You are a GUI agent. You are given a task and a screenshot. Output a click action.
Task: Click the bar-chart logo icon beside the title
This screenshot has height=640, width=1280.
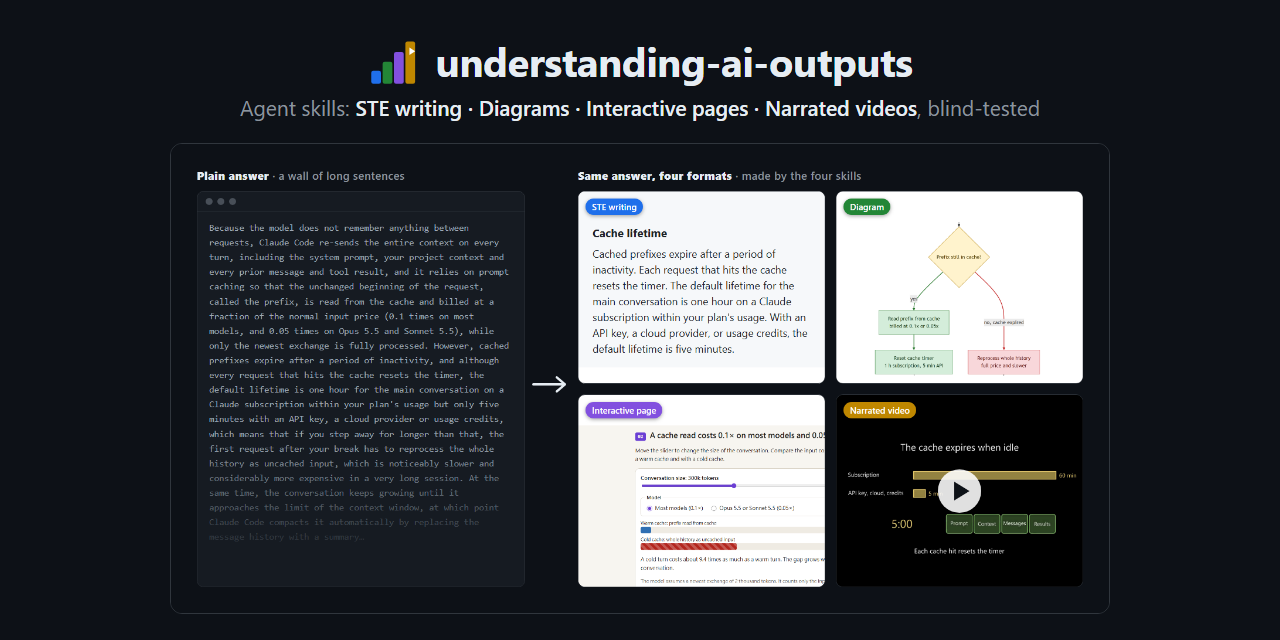click(393, 62)
